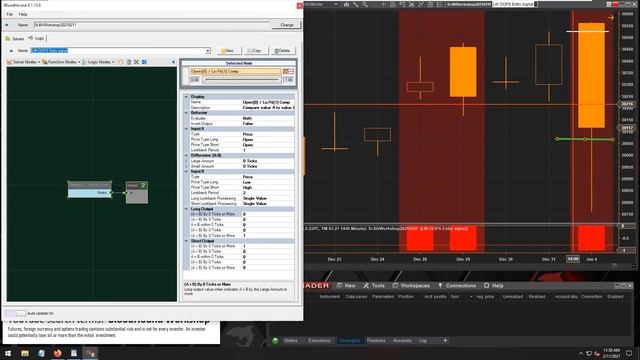
Task: Collapse the Behavior property section
Action: coord(187,113)
